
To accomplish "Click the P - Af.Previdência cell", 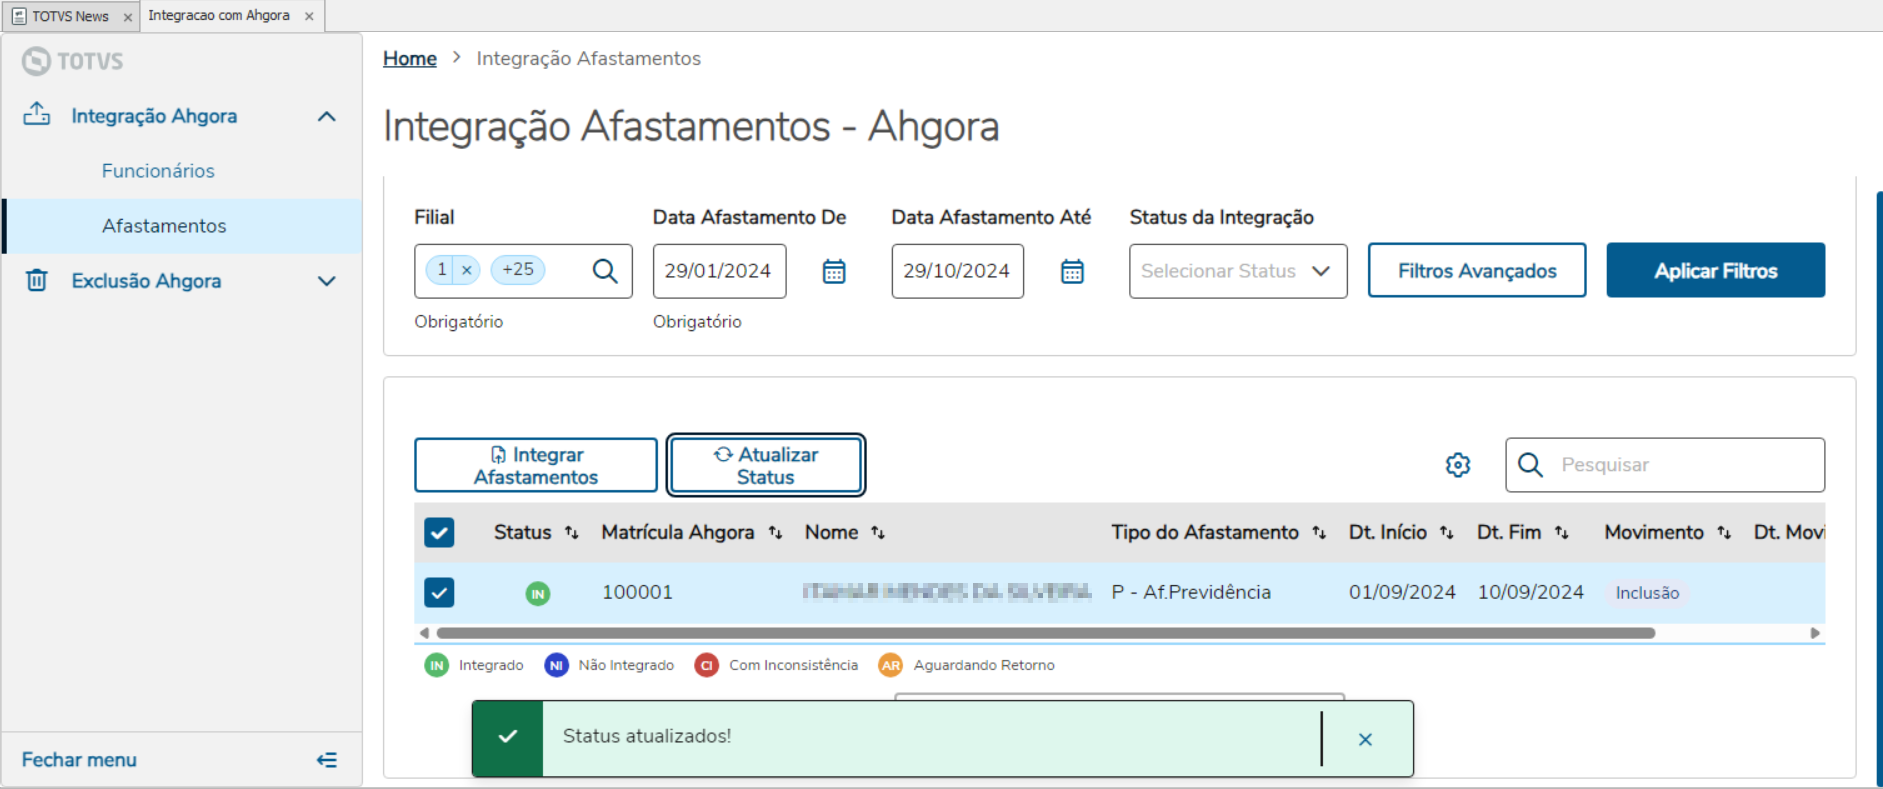I will [1191, 592].
